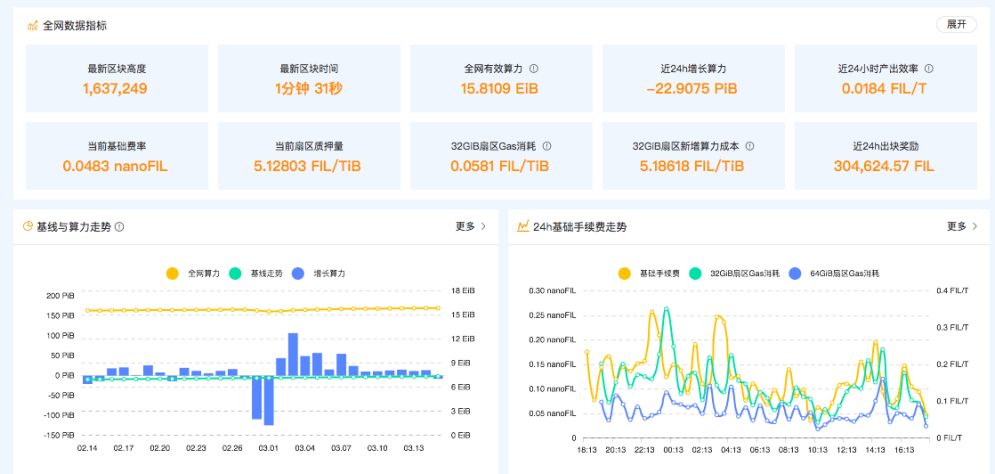Click info icon beside 32GiB扇区新增算力成本
Screen dimensions: 995x474
(x=750, y=146)
